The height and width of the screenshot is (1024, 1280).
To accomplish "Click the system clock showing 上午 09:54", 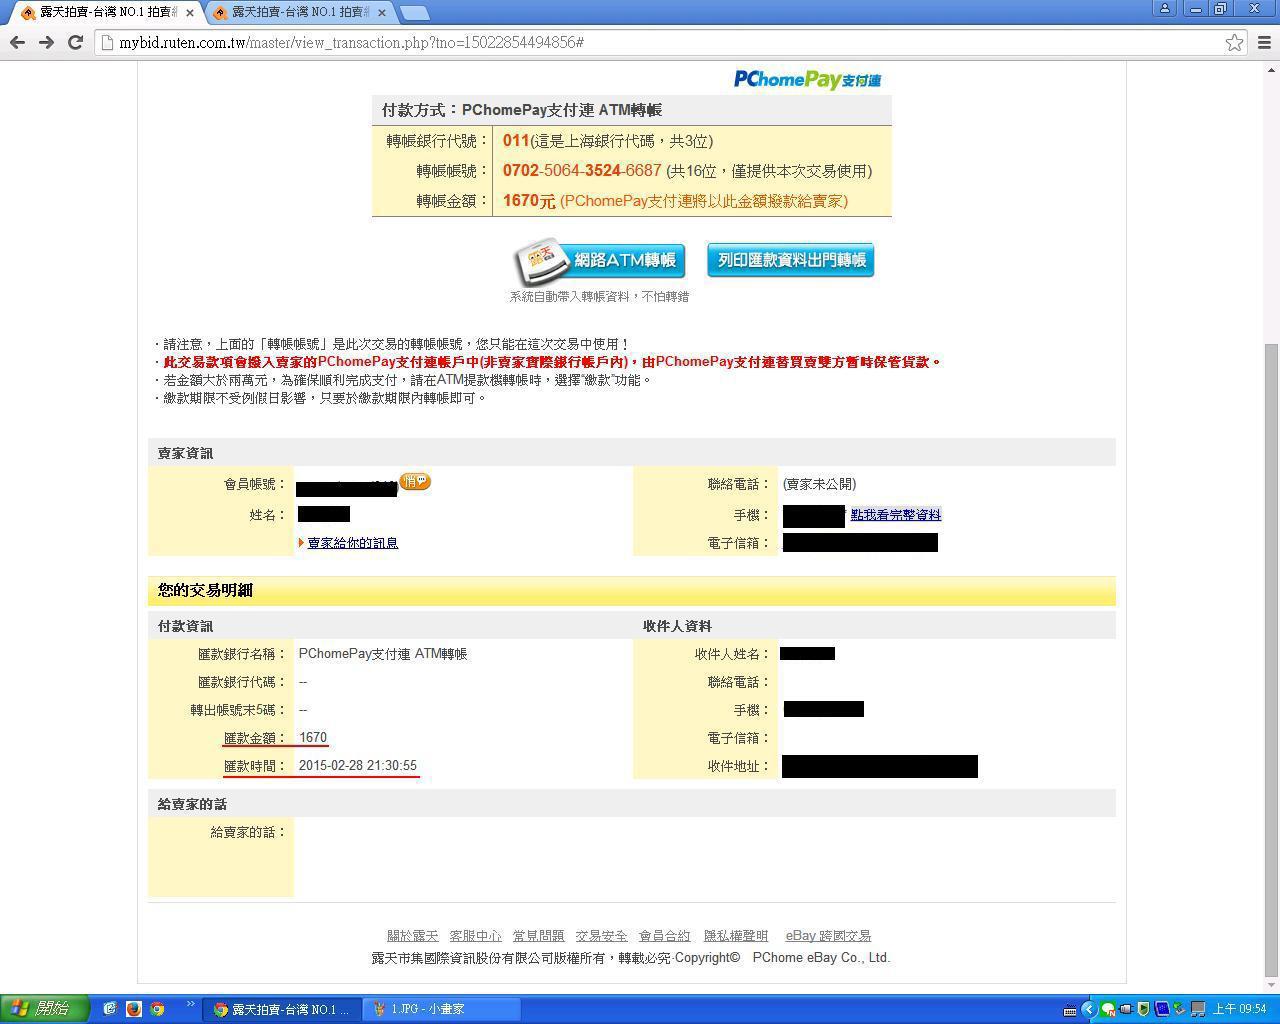I will click(x=1239, y=1010).
